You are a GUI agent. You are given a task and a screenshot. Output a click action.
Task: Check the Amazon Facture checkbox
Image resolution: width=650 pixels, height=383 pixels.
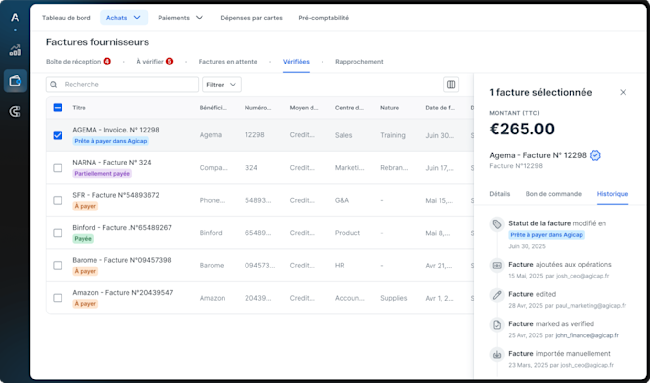tap(58, 298)
